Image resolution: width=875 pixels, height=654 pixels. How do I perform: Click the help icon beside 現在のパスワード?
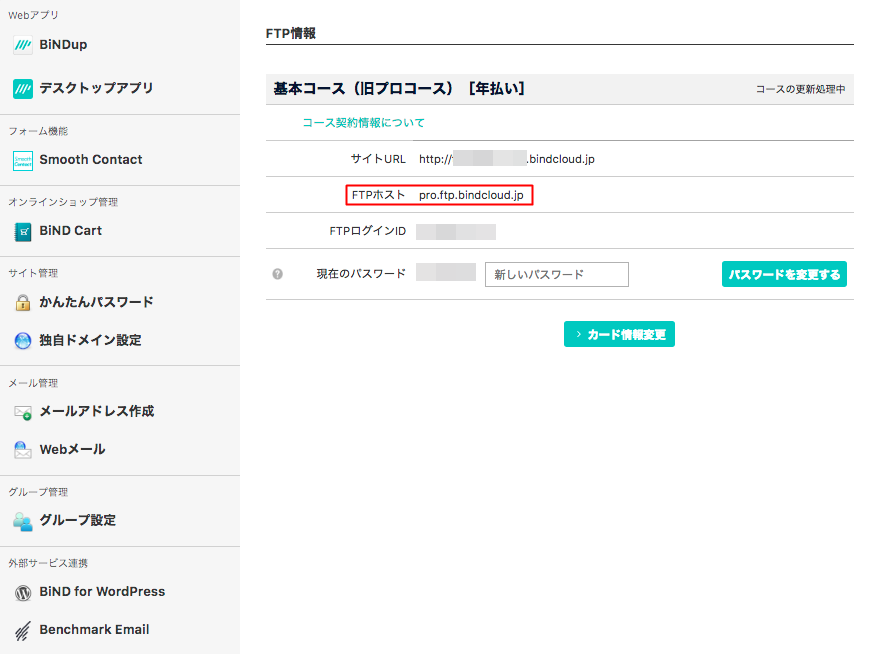pyautogui.click(x=278, y=274)
